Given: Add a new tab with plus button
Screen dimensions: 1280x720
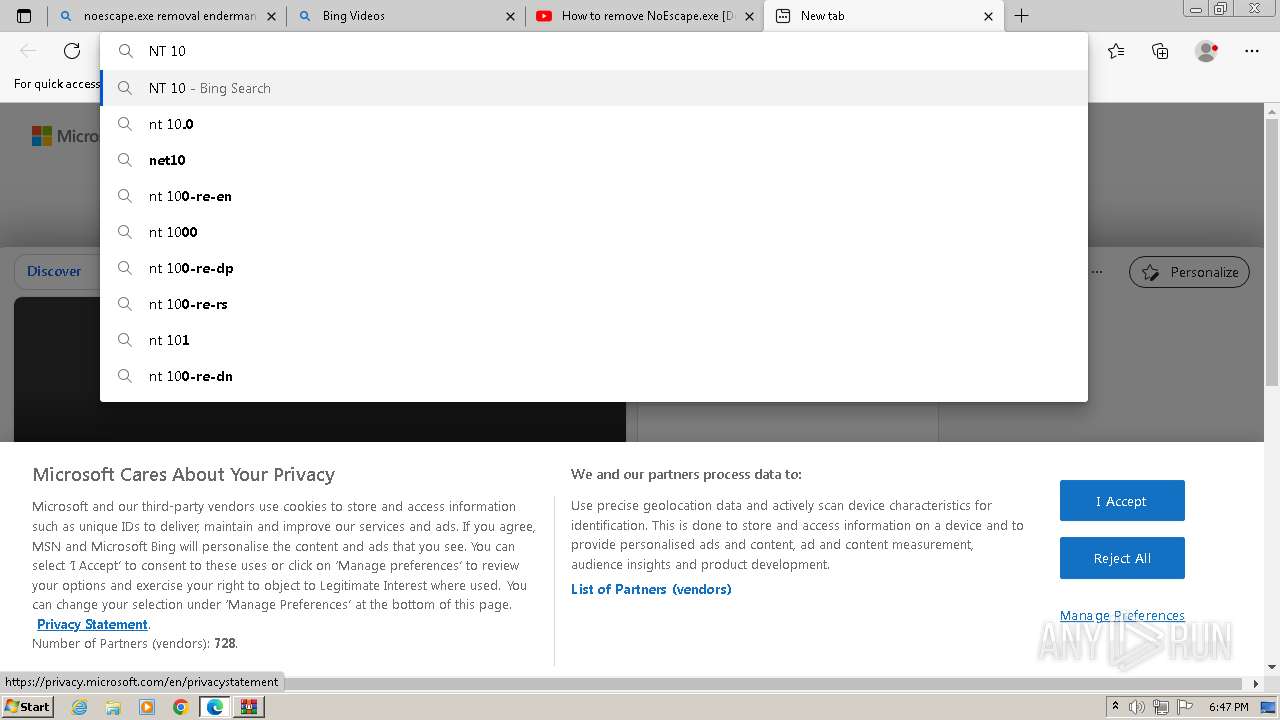Looking at the screenshot, I should tap(1021, 16).
